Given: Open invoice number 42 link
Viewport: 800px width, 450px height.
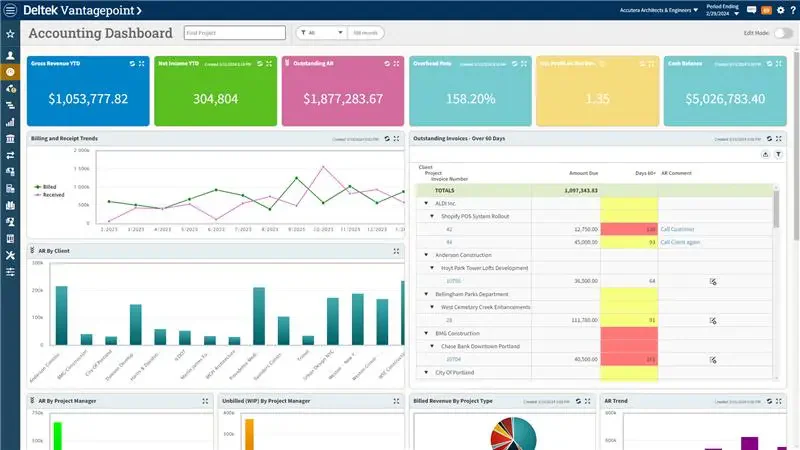Looking at the screenshot, I should pyautogui.click(x=449, y=230).
